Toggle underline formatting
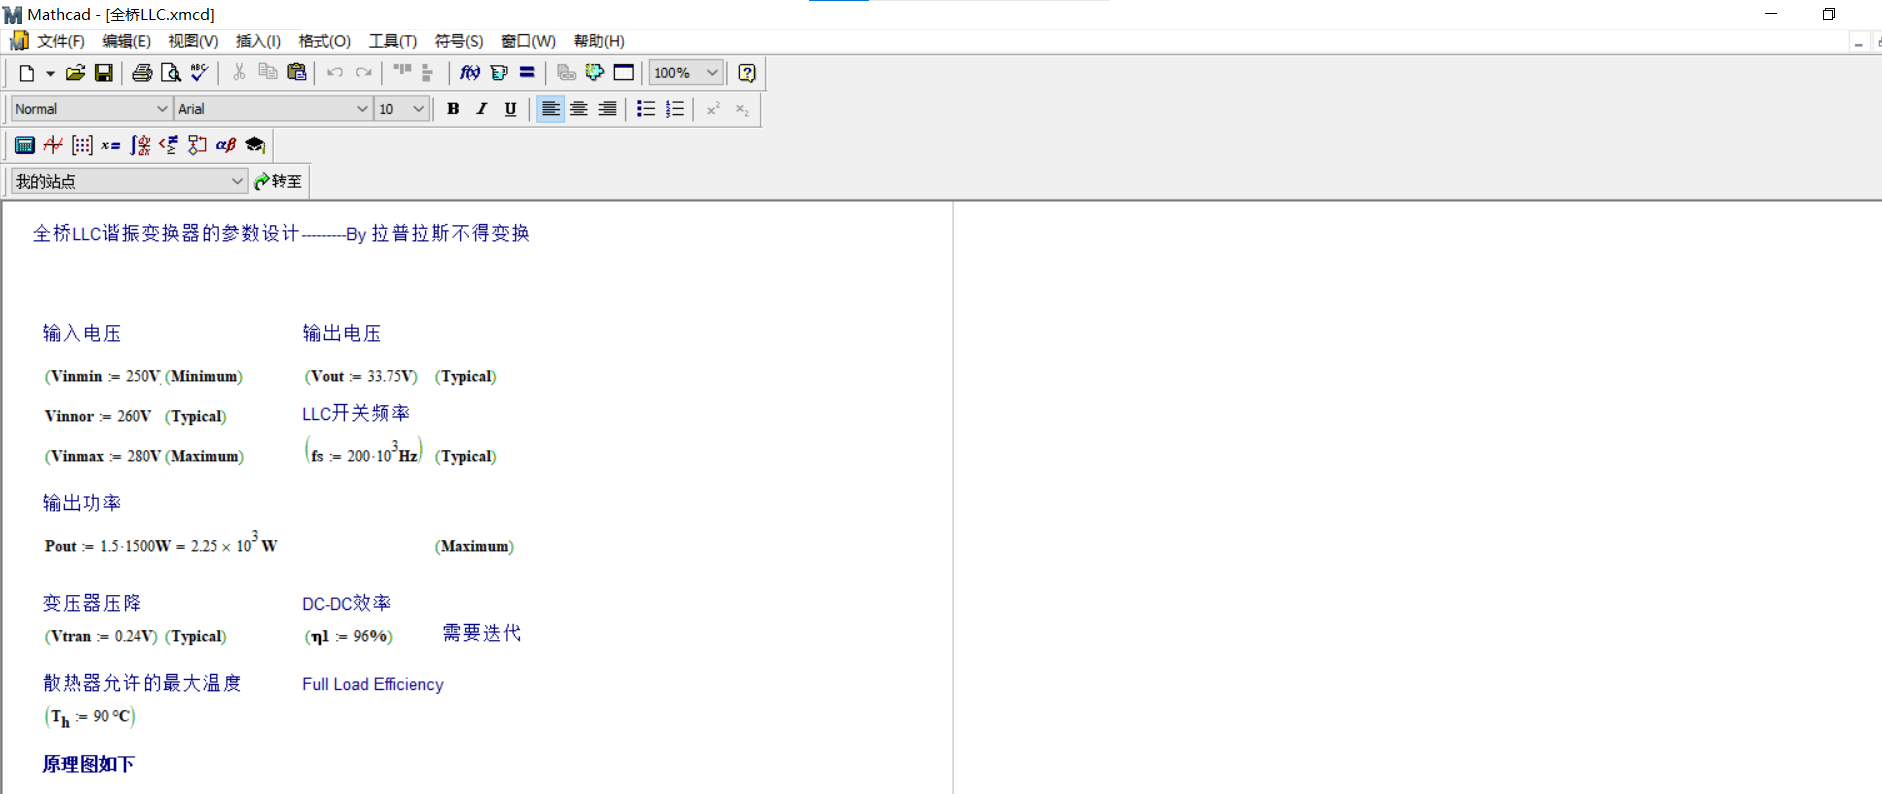The width and height of the screenshot is (1882, 794). click(x=511, y=109)
